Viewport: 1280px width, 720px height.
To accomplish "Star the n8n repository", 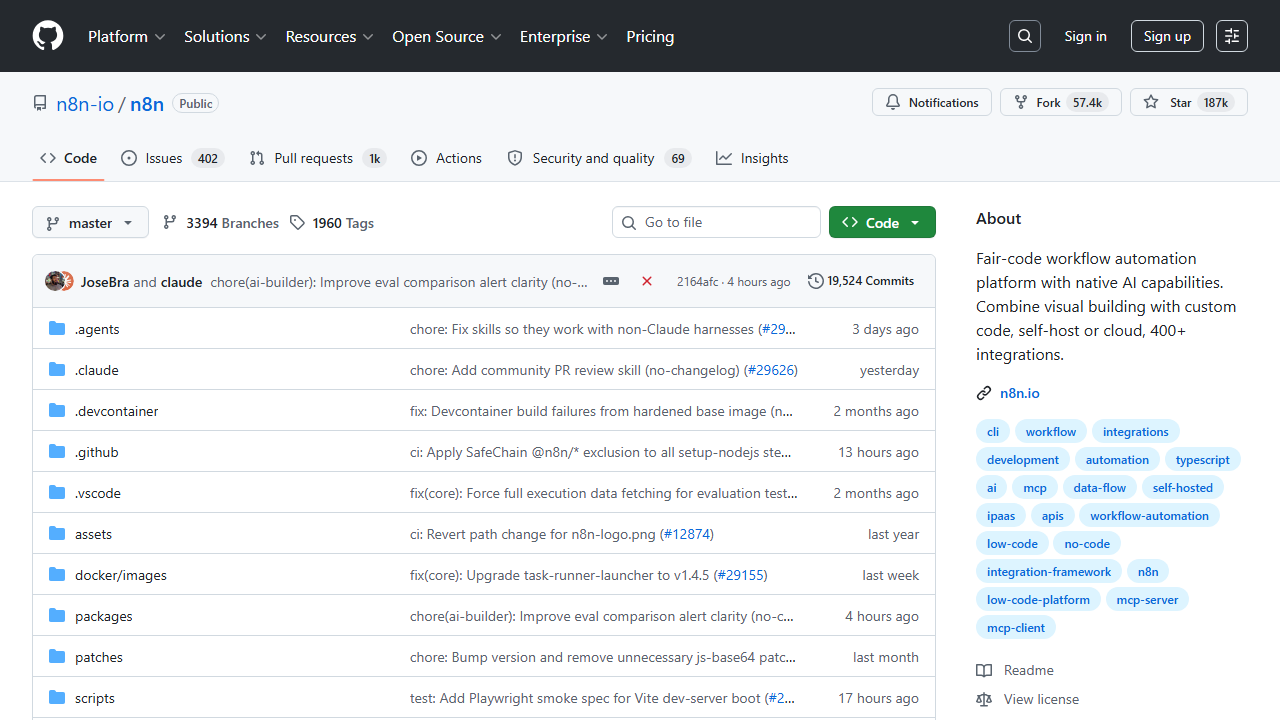I will click(x=1189, y=102).
